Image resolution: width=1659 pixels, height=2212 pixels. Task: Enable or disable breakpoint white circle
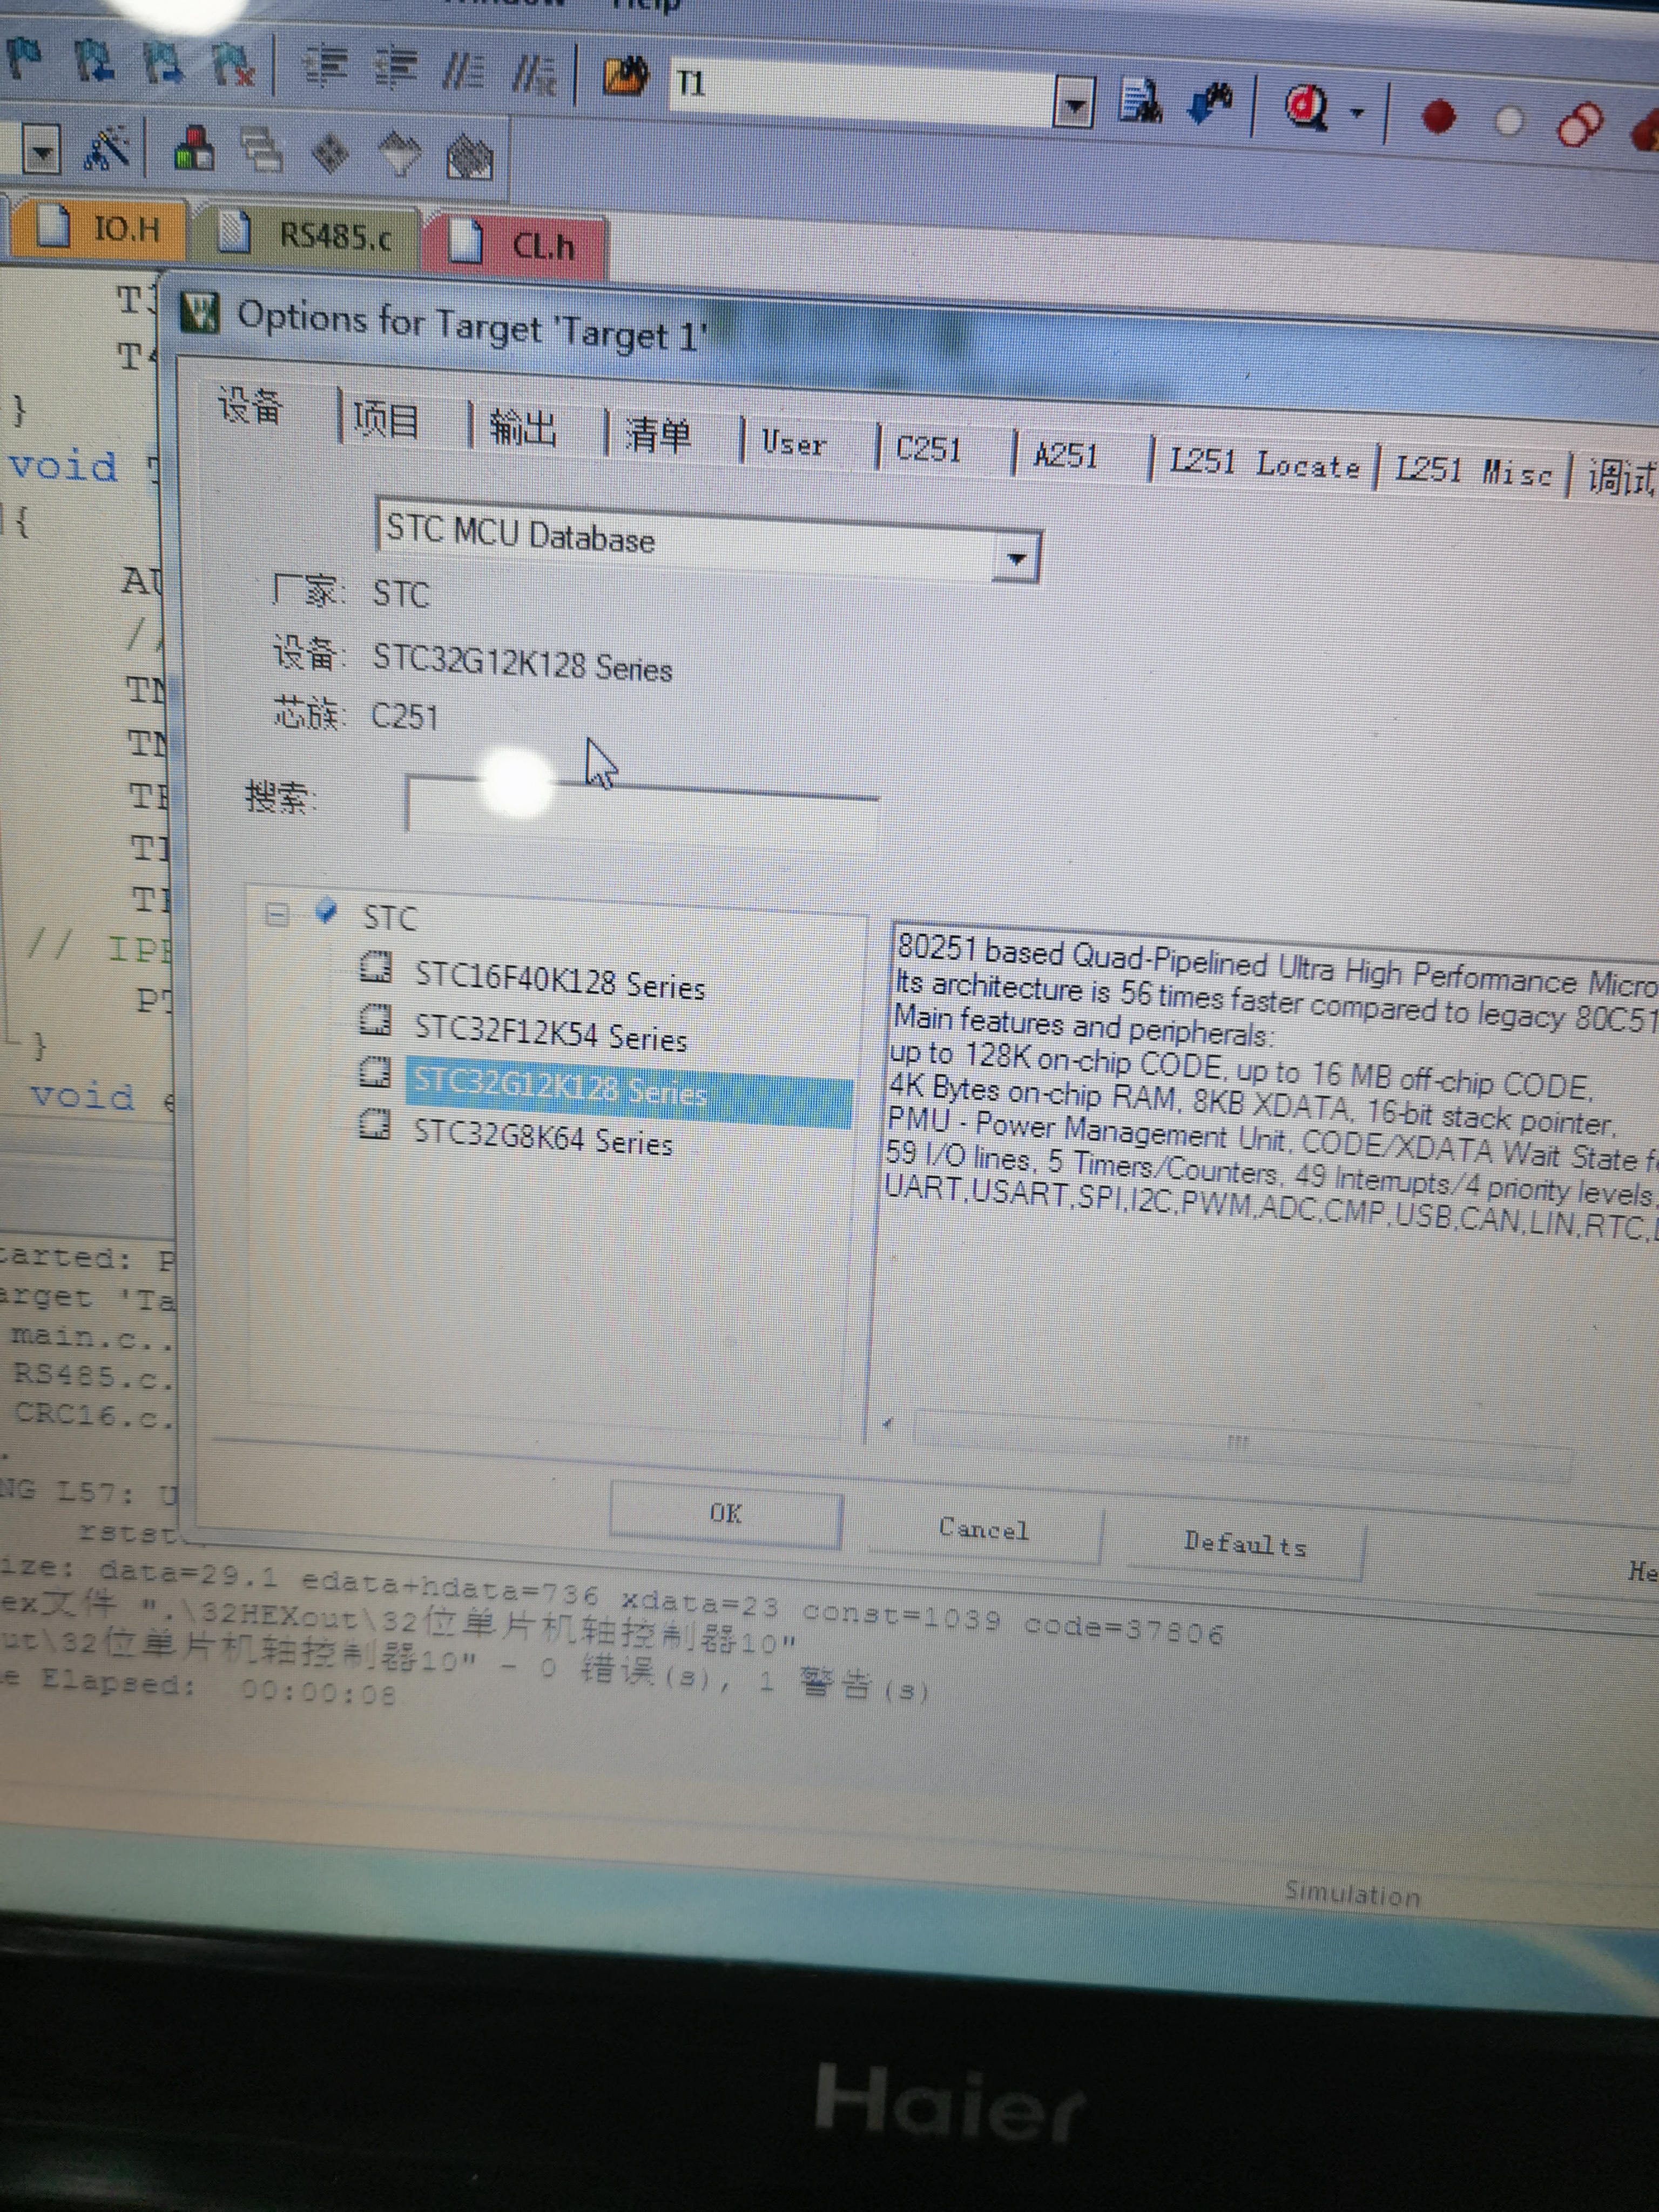coord(1508,121)
